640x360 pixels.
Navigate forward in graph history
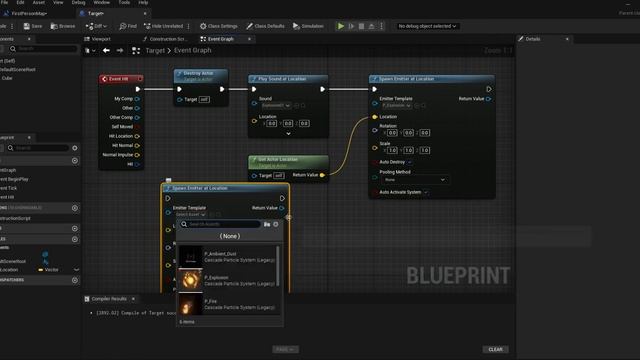pyautogui.click(x=120, y=51)
